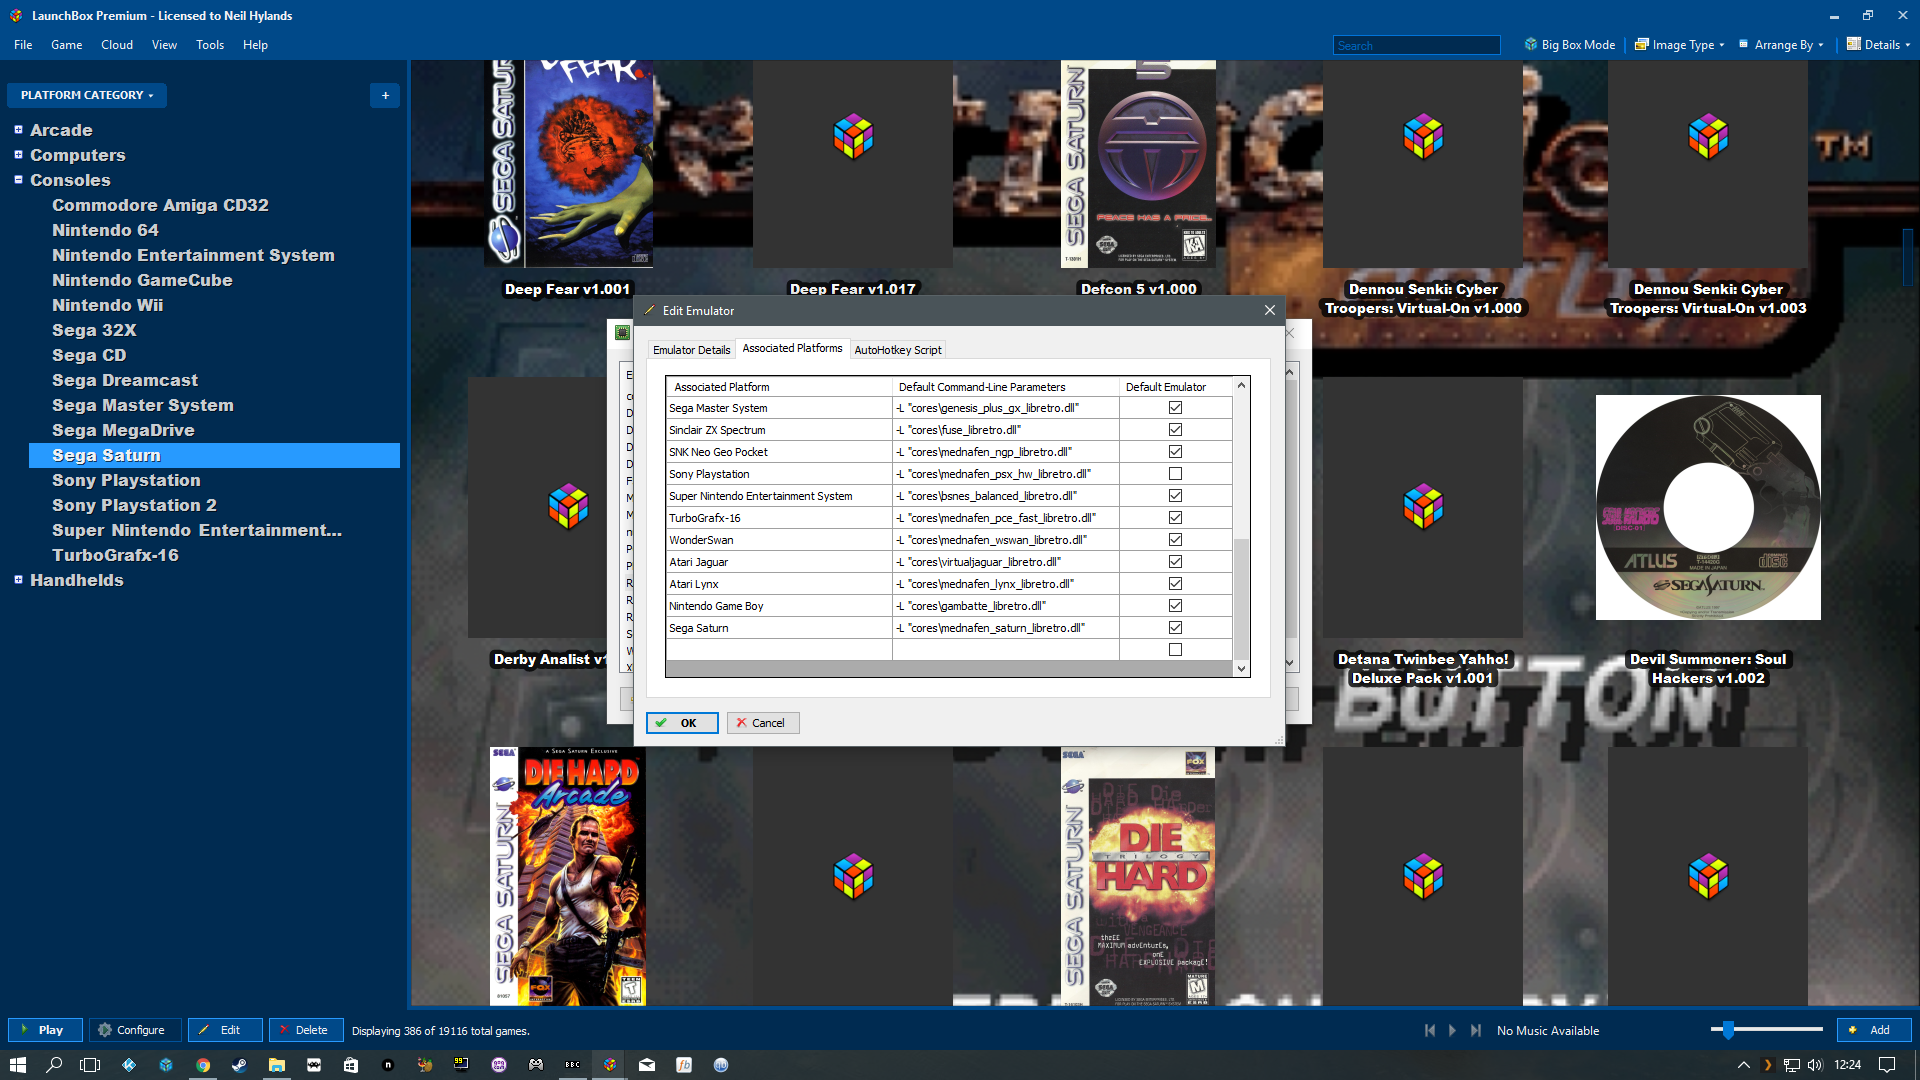
Task: Switch to the Emulator Details tab
Action: point(691,350)
